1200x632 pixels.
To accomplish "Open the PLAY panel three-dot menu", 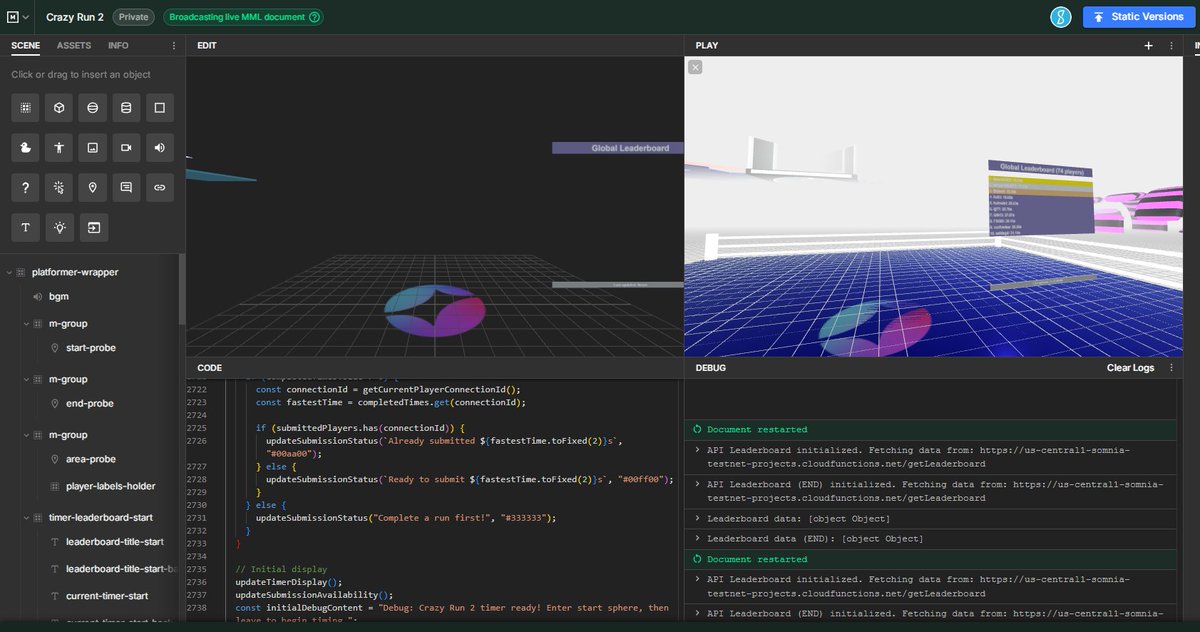I will point(1171,46).
